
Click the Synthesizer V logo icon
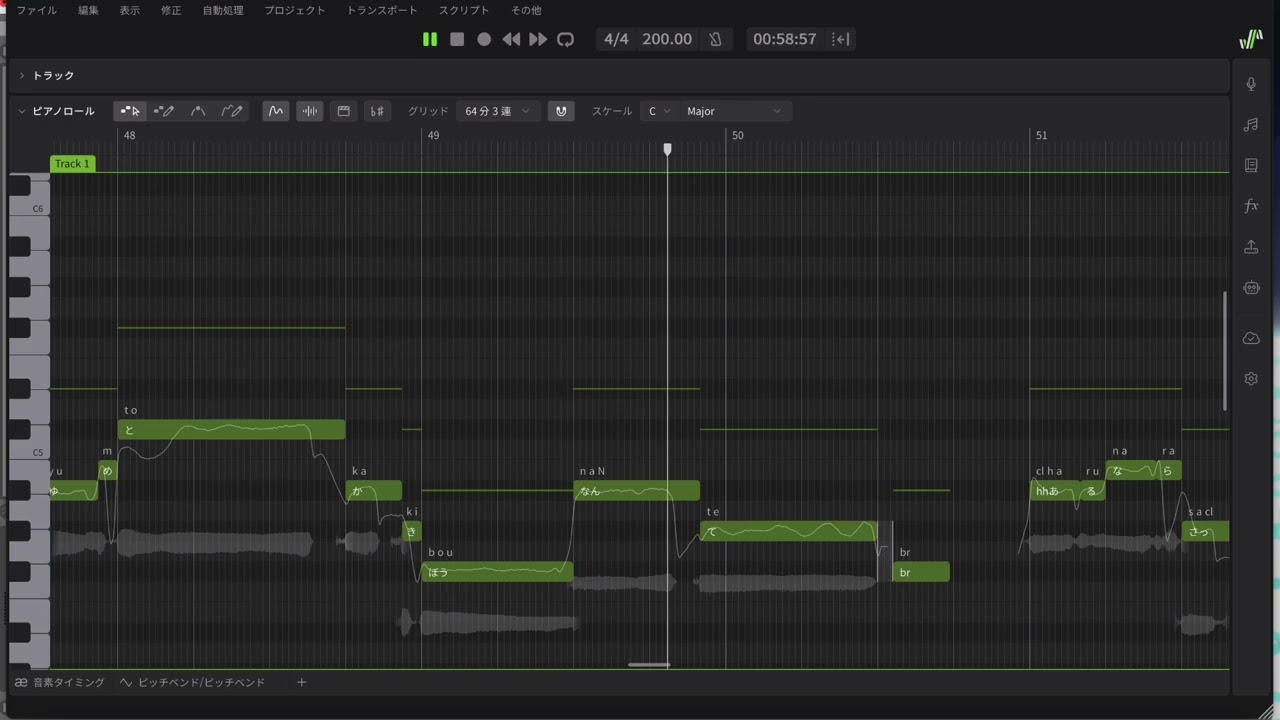[x=1251, y=40]
